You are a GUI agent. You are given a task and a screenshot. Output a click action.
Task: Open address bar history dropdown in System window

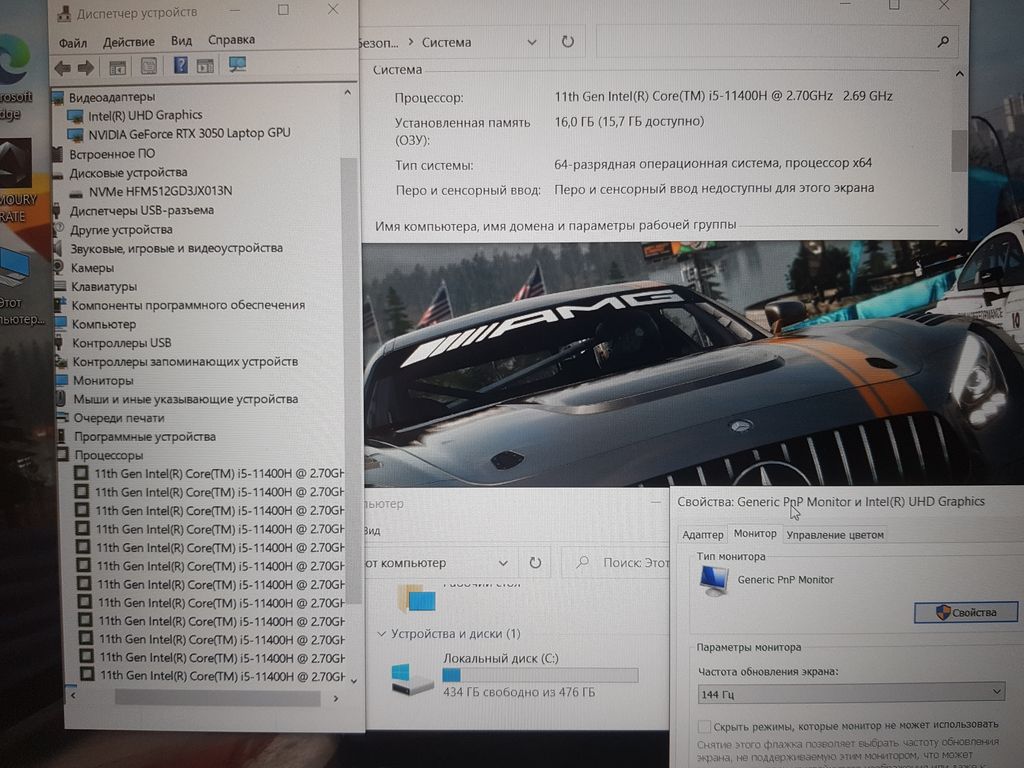(530, 42)
